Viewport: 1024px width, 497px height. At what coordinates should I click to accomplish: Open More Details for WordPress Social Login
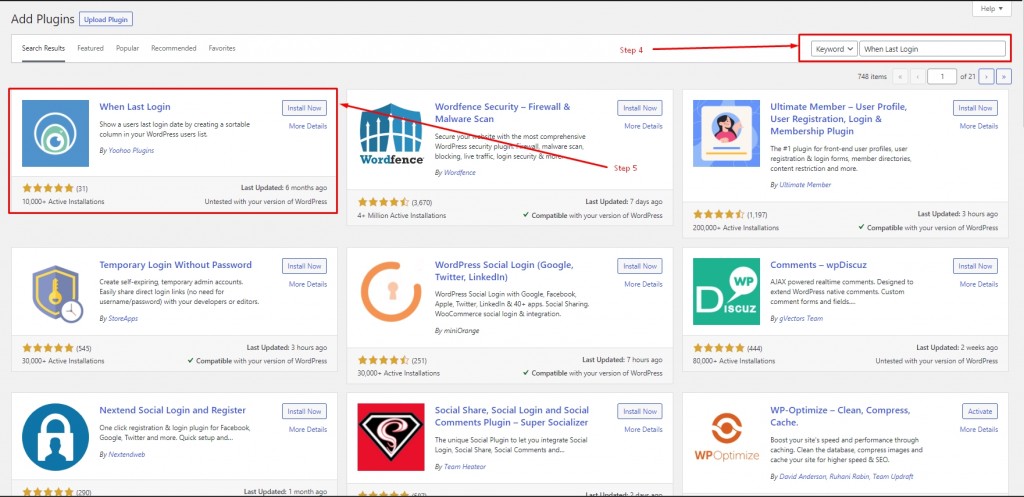[x=643, y=284]
